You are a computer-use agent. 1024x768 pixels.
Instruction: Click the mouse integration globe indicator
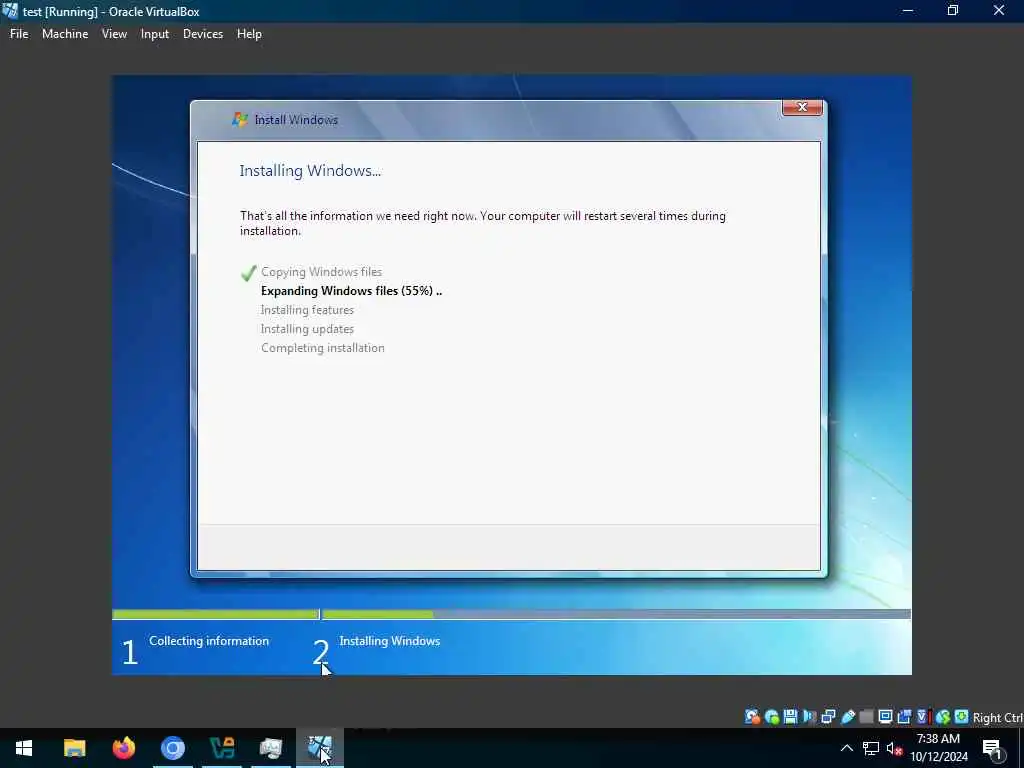tap(942, 717)
